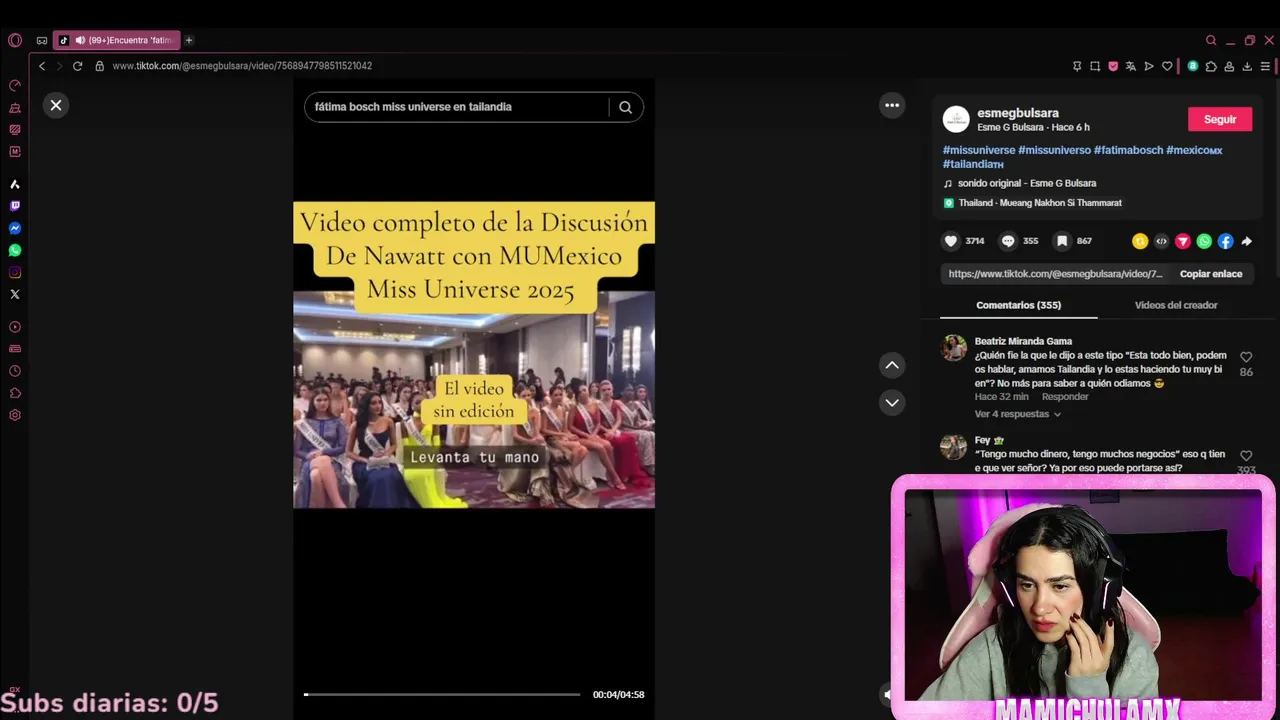Reload the TikTok page
Image resolution: width=1280 pixels, height=720 pixels.
click(x=77, y=66)
